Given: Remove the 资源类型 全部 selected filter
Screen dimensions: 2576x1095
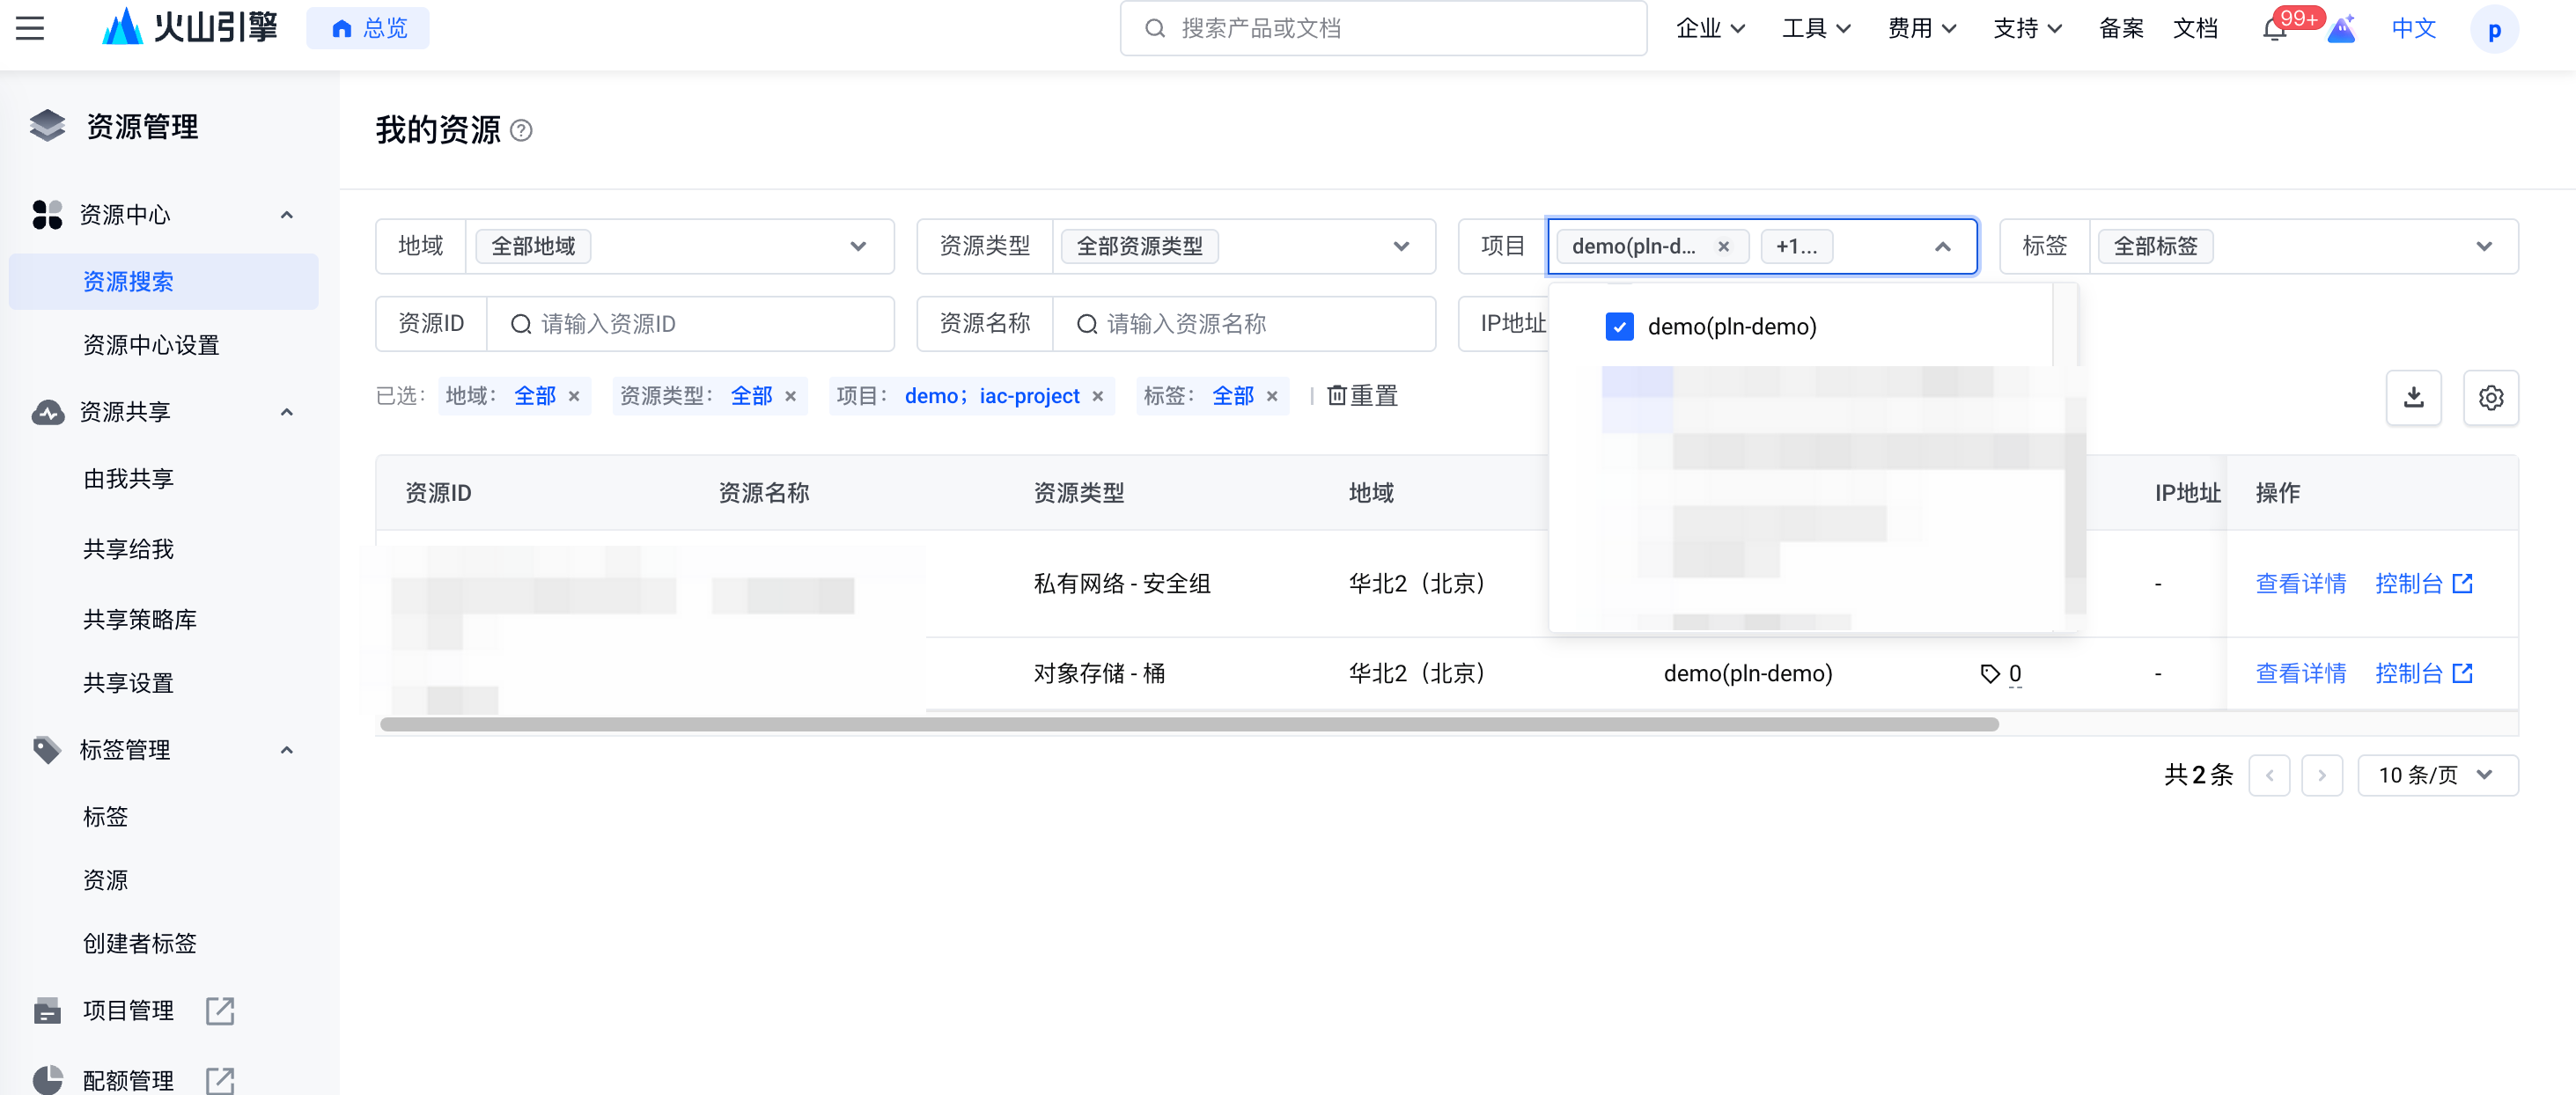Looking at the screenshot, I should click(x=790, y=396).
